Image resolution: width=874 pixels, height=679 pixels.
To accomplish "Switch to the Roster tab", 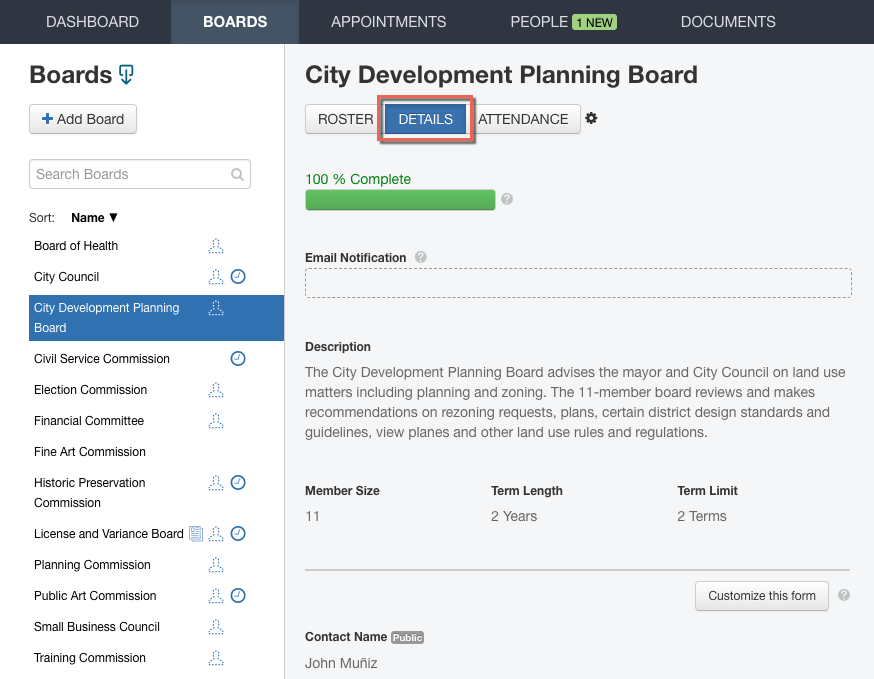I will pos(345,118).
